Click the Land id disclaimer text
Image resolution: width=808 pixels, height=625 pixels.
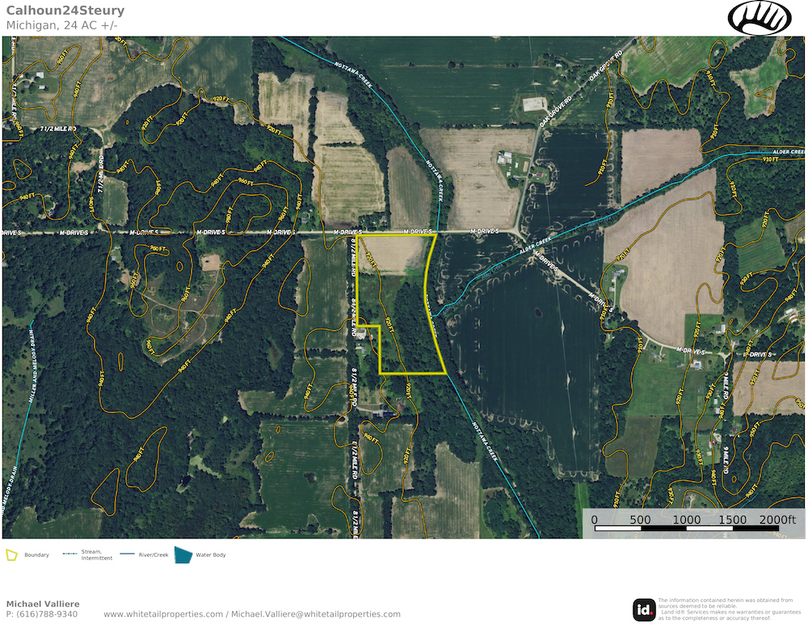click(x=729, y=609)
